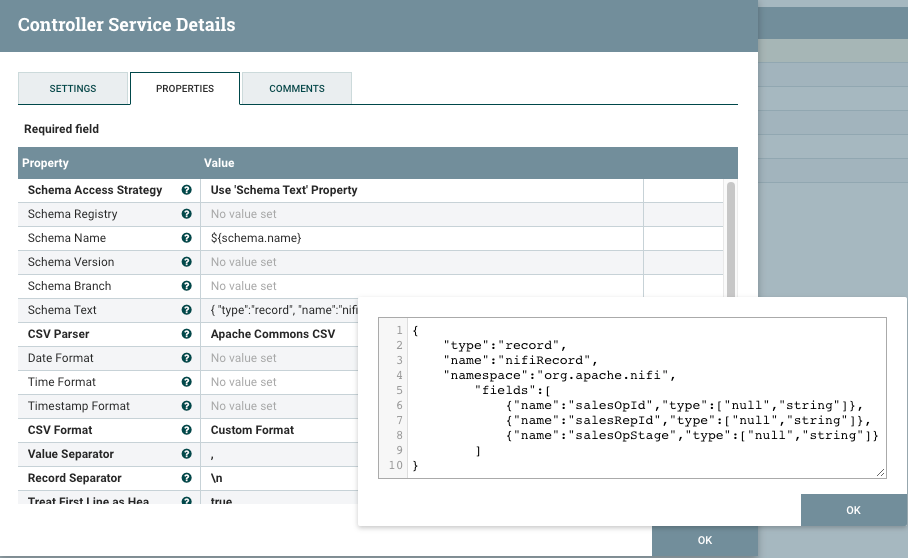Viewport: 908px width, 558px height.
Task: Click inside the schema JSON text editor
Action: [x=640, y=398]
